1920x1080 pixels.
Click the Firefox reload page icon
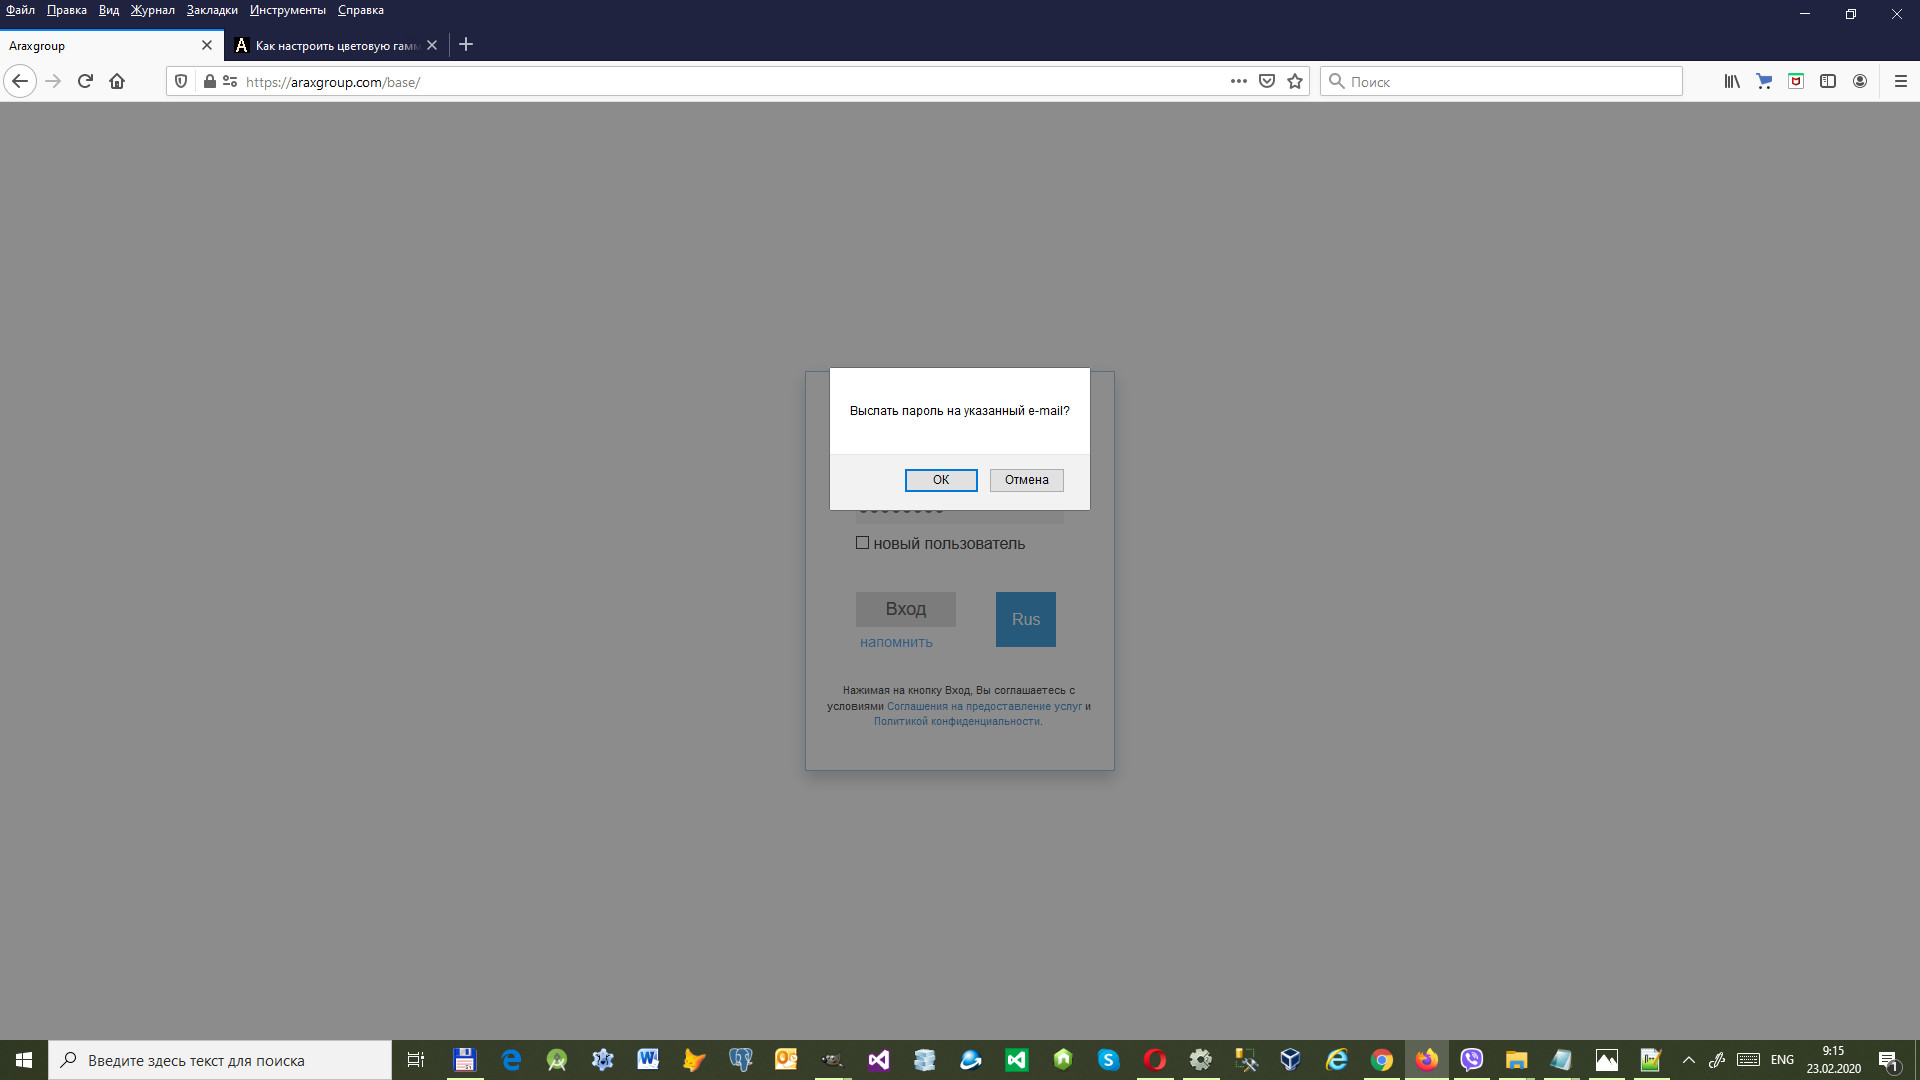(x=85, y=81)
